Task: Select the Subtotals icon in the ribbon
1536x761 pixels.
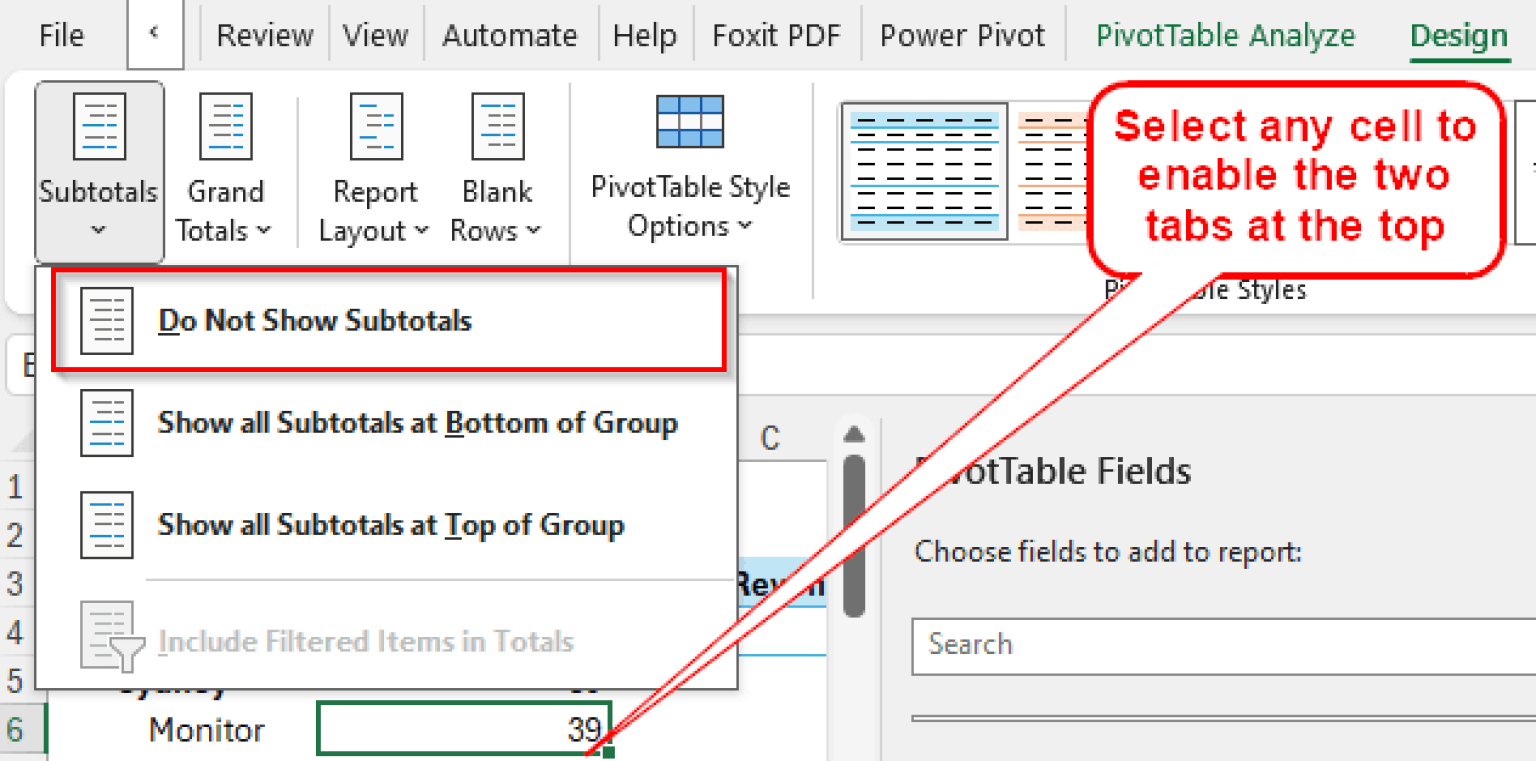Action: click(97, 126)
